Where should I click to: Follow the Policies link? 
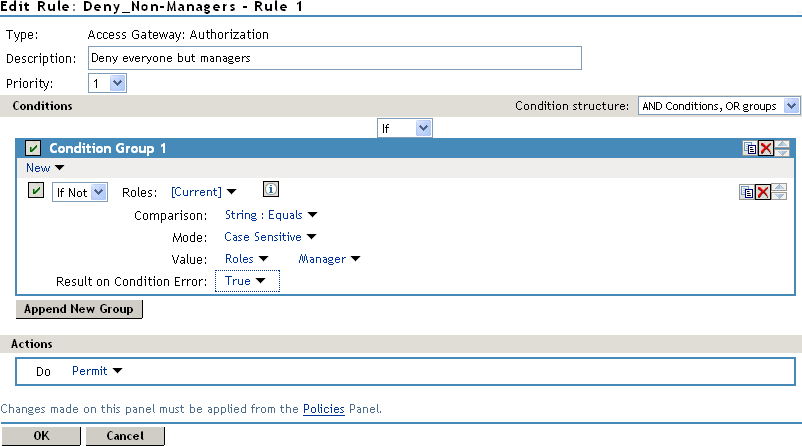tap(324, 409)
